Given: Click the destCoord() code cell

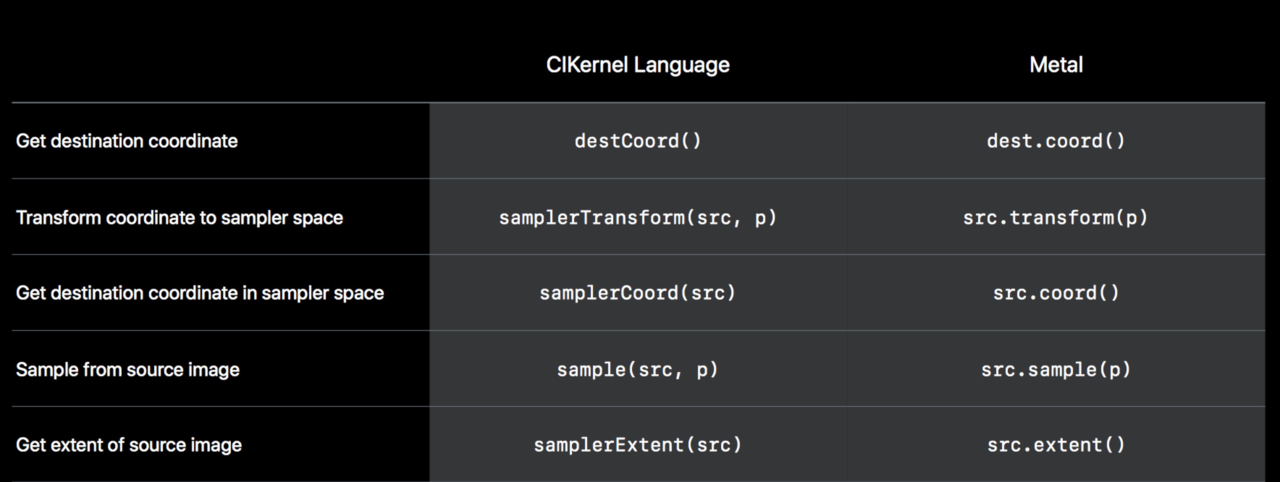Looking at the screenshot, I should pyautogui.click(x=638, y=141).
